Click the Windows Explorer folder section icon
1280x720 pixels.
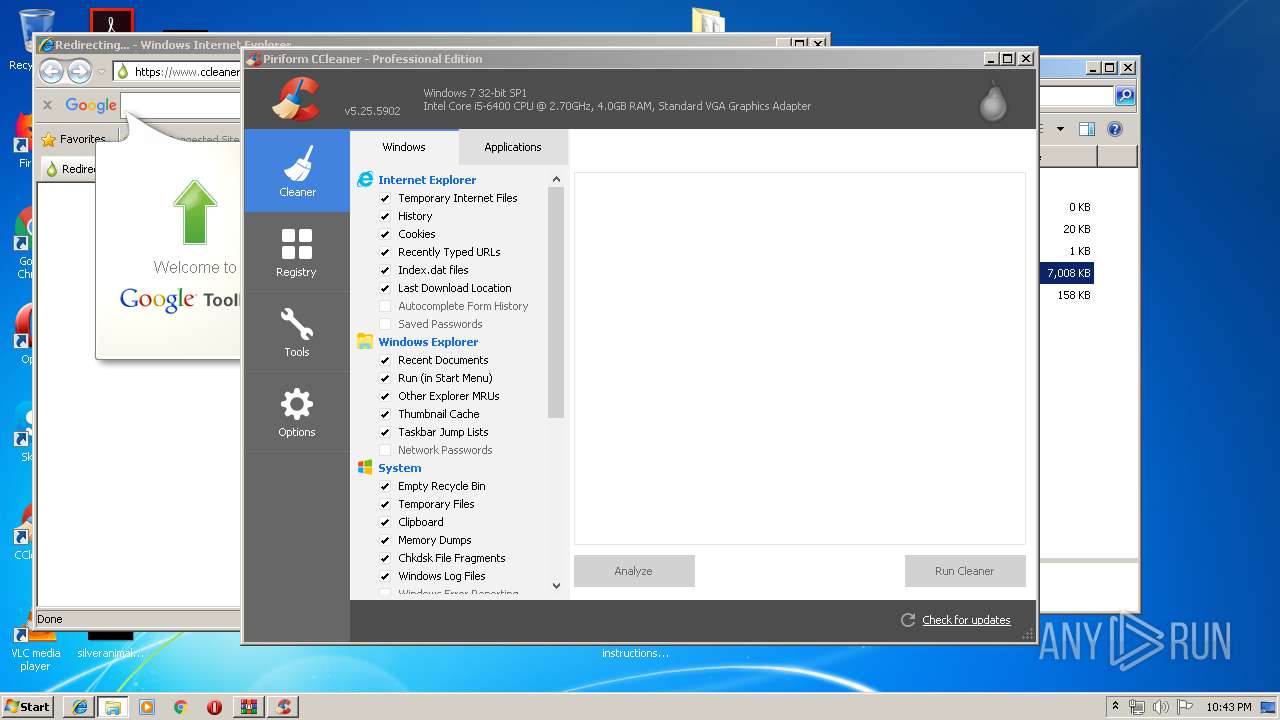click(365, 342)
